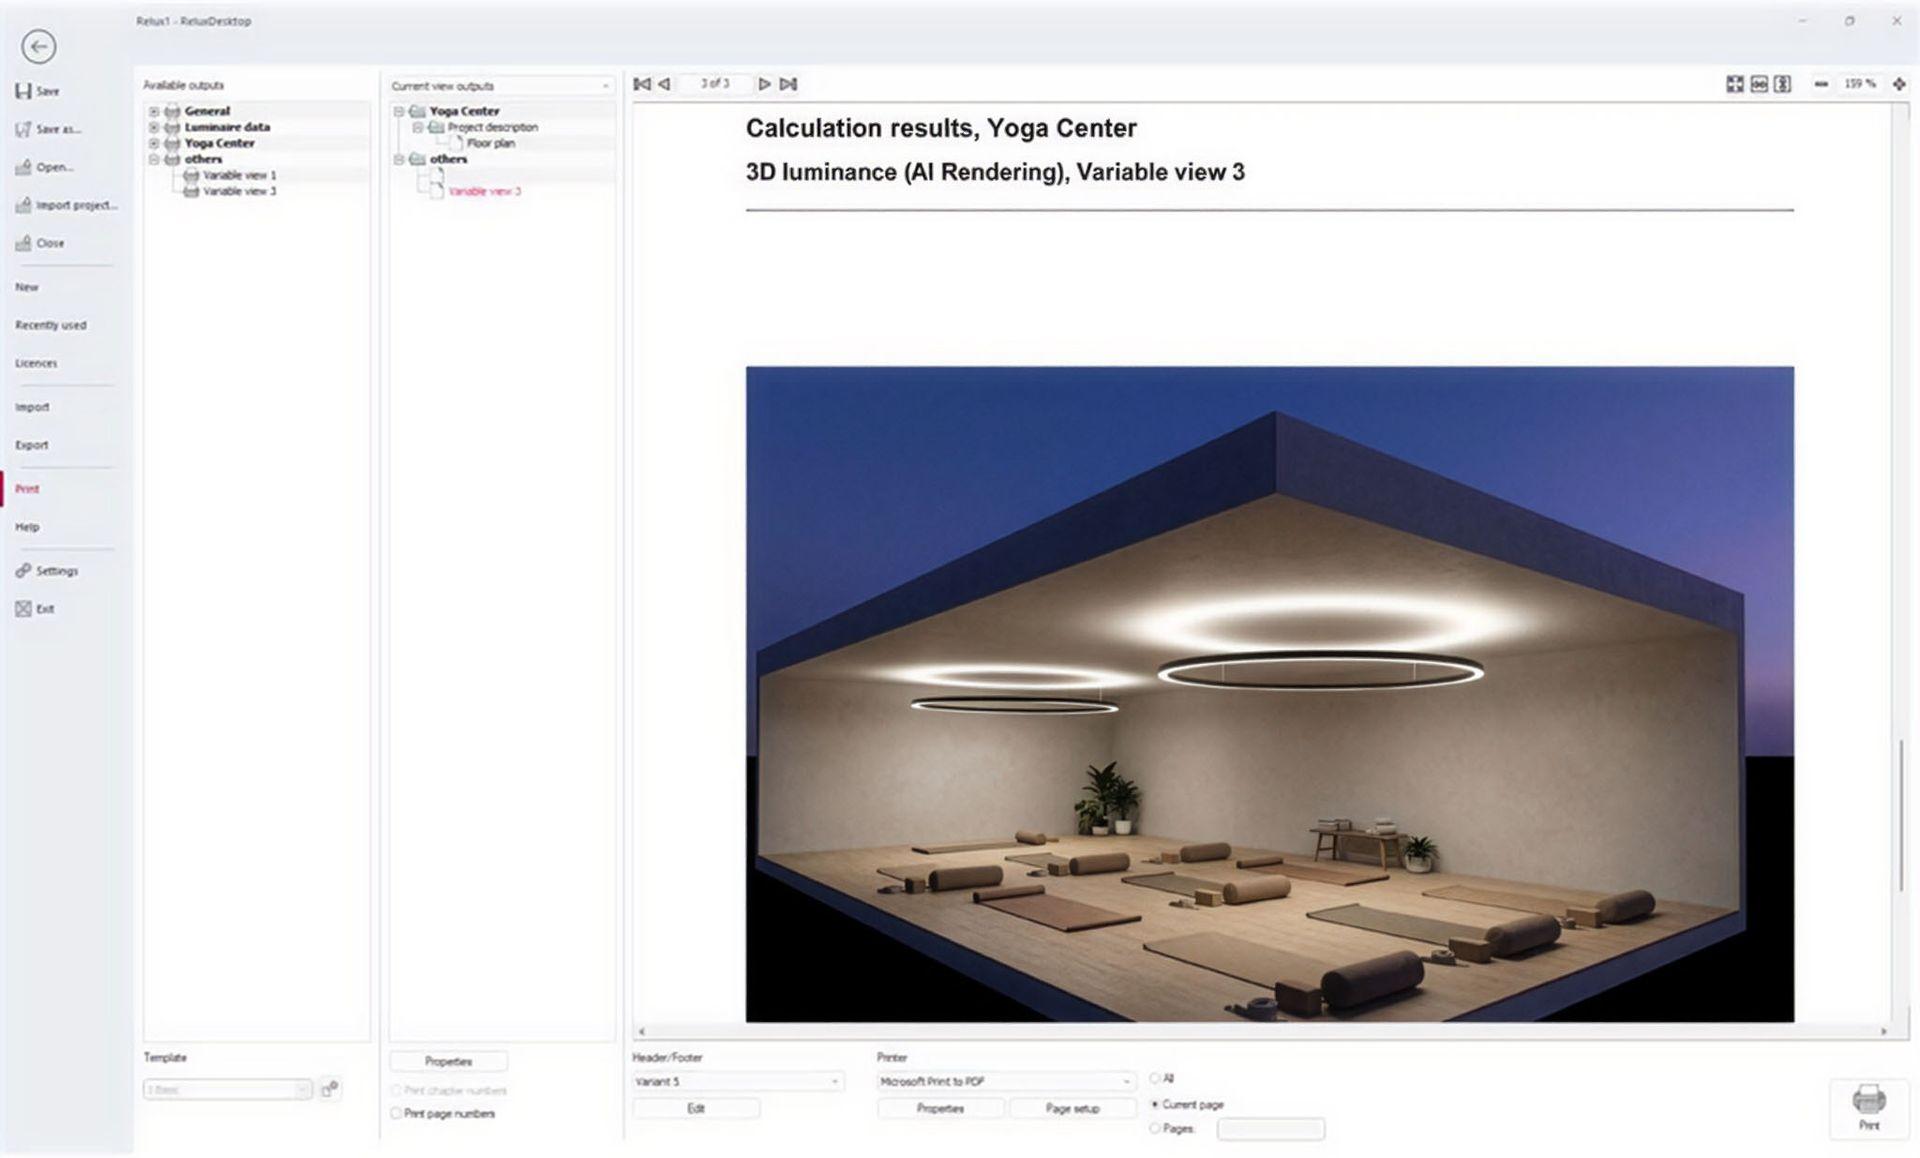Click the horizontal scrollbar right arrow
This screenshot has width=1920, height=1158.
(x=1884, y=1031)
